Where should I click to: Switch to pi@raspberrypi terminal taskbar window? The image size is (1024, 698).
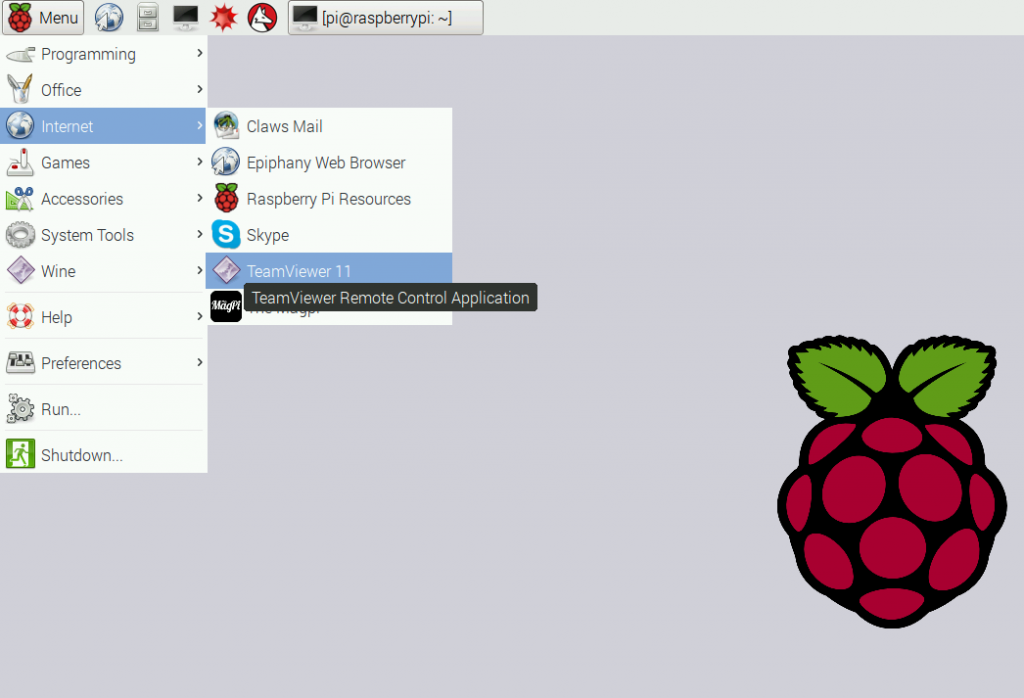pyautogui.click(x=385, y=18)
